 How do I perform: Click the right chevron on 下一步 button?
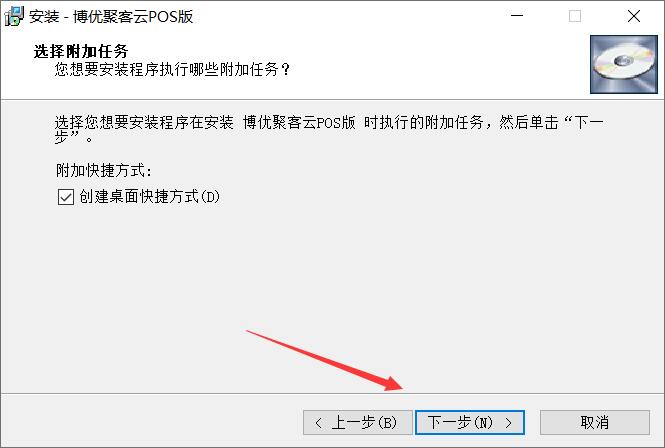pos(509,423)
